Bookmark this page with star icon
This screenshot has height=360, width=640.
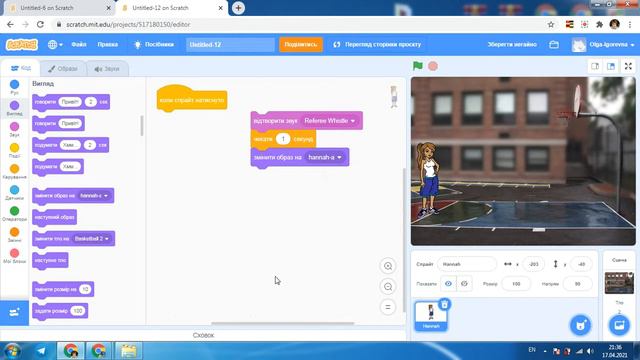(551, 24)
